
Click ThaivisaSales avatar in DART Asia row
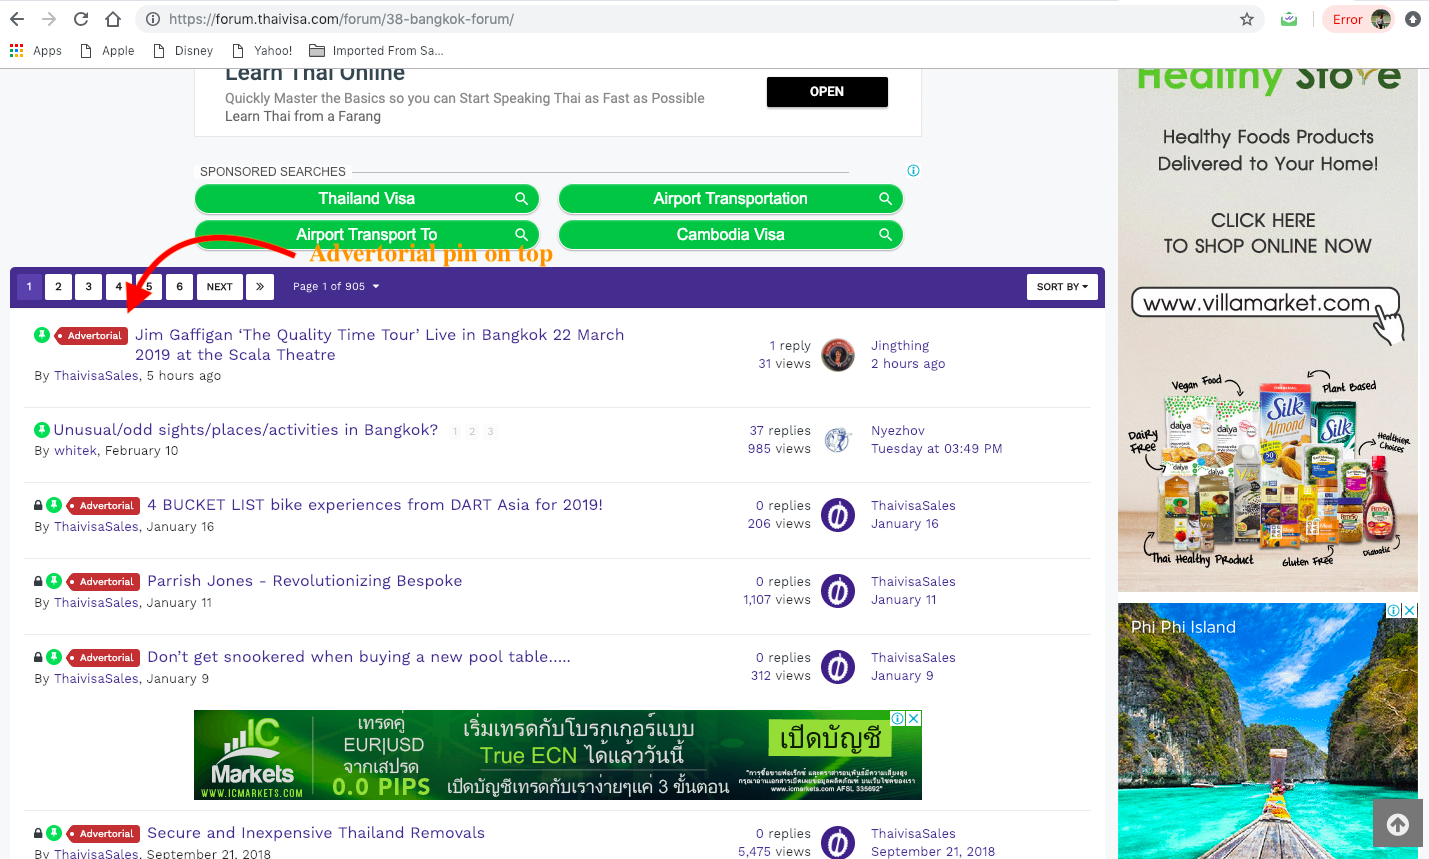pos(838,515)
